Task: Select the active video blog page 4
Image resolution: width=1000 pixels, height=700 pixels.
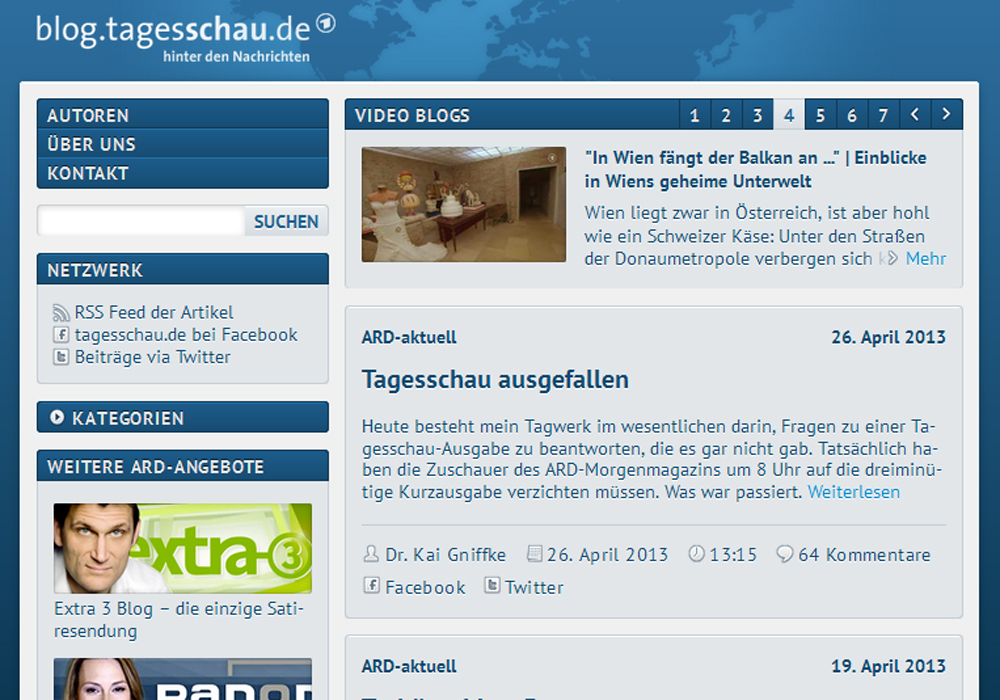Action: pyautogui.click(x=789, y=115)
